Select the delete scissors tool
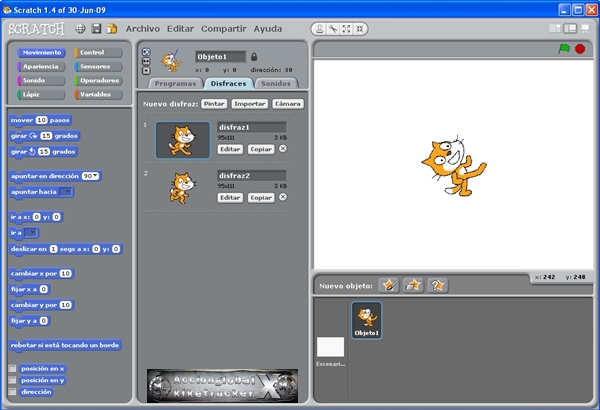This screenshot has height=410, width=600. click(x=333, y=29)
